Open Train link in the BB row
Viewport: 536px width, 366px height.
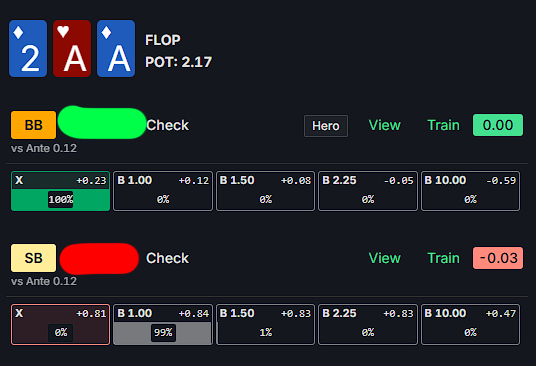[443, 125]
